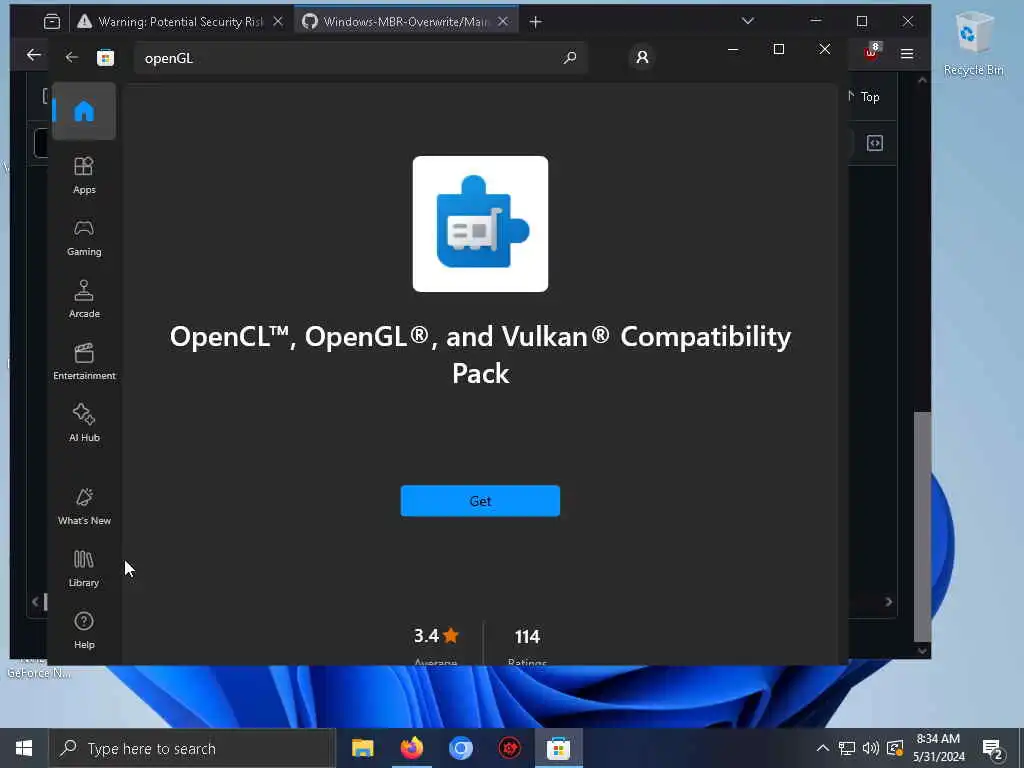Screen dimensions: 1024x768
Task: Open the Recycle Bin desktop icon
Action: point(973,44)
